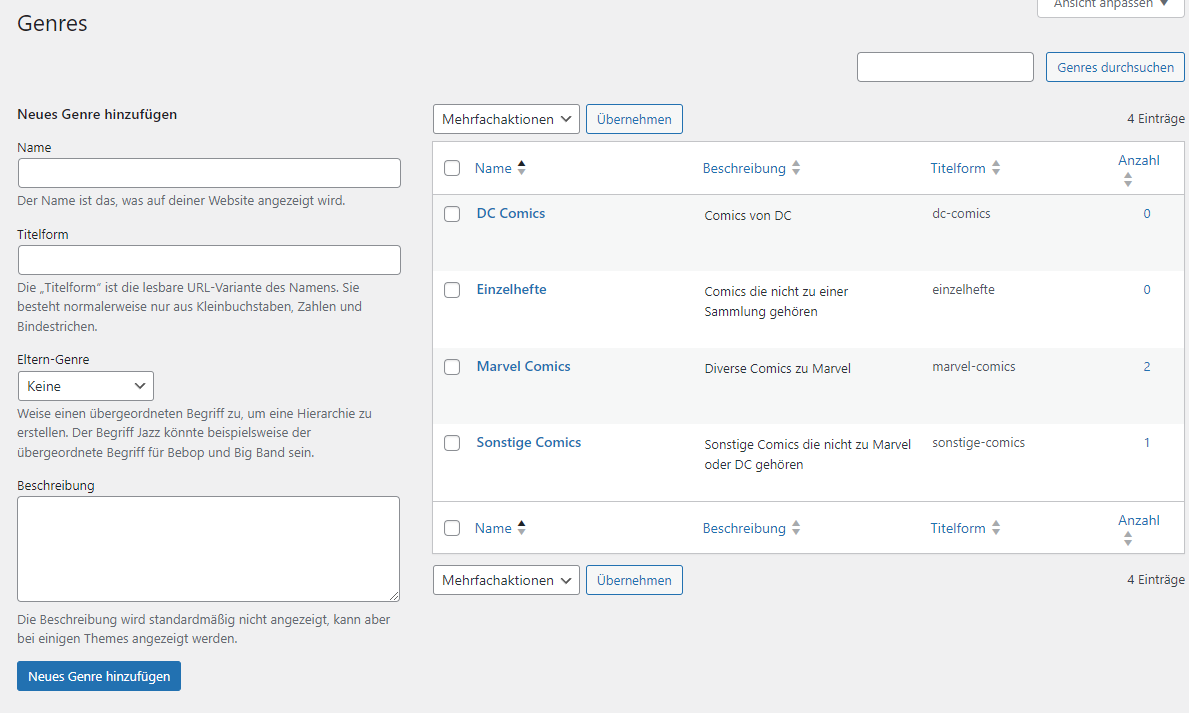Sort by Name using header sort arrows
Viewport: 1189px width, 713px height.
521,168
